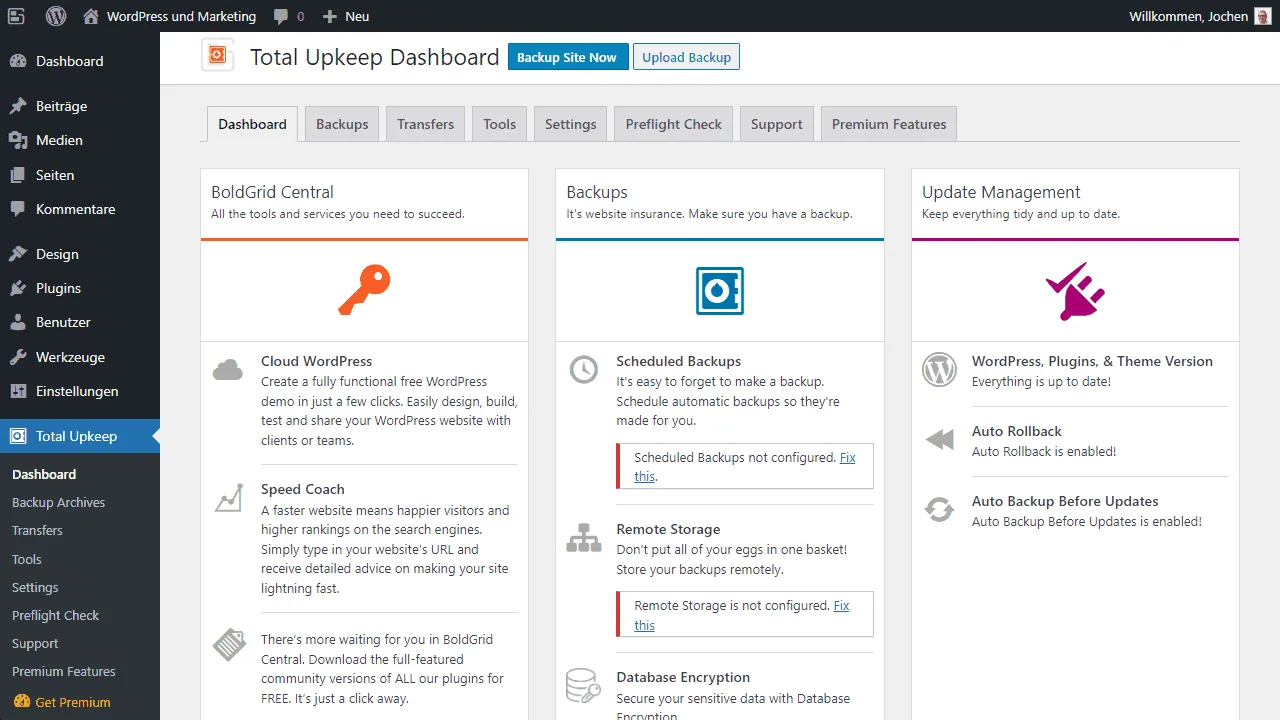Click the magenta plug icon in Update Management
1280x720 pixels.
coord(1075,291)
